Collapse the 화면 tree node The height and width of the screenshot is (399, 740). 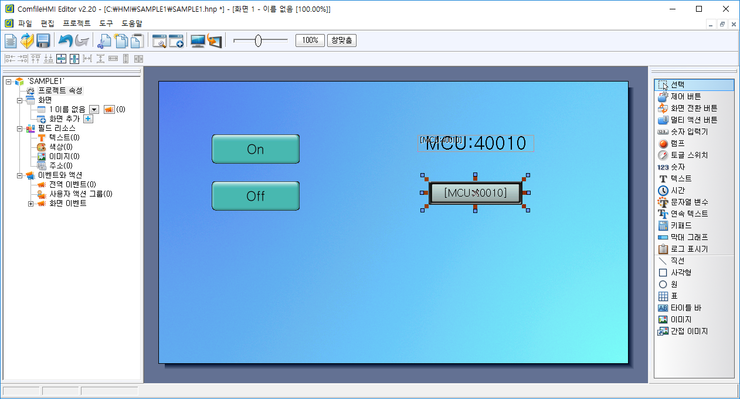19,100
